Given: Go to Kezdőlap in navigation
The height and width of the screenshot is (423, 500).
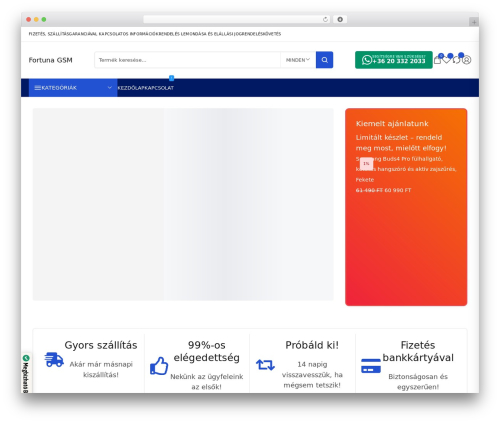Looking at the screenshot, I should click(130, 88).
